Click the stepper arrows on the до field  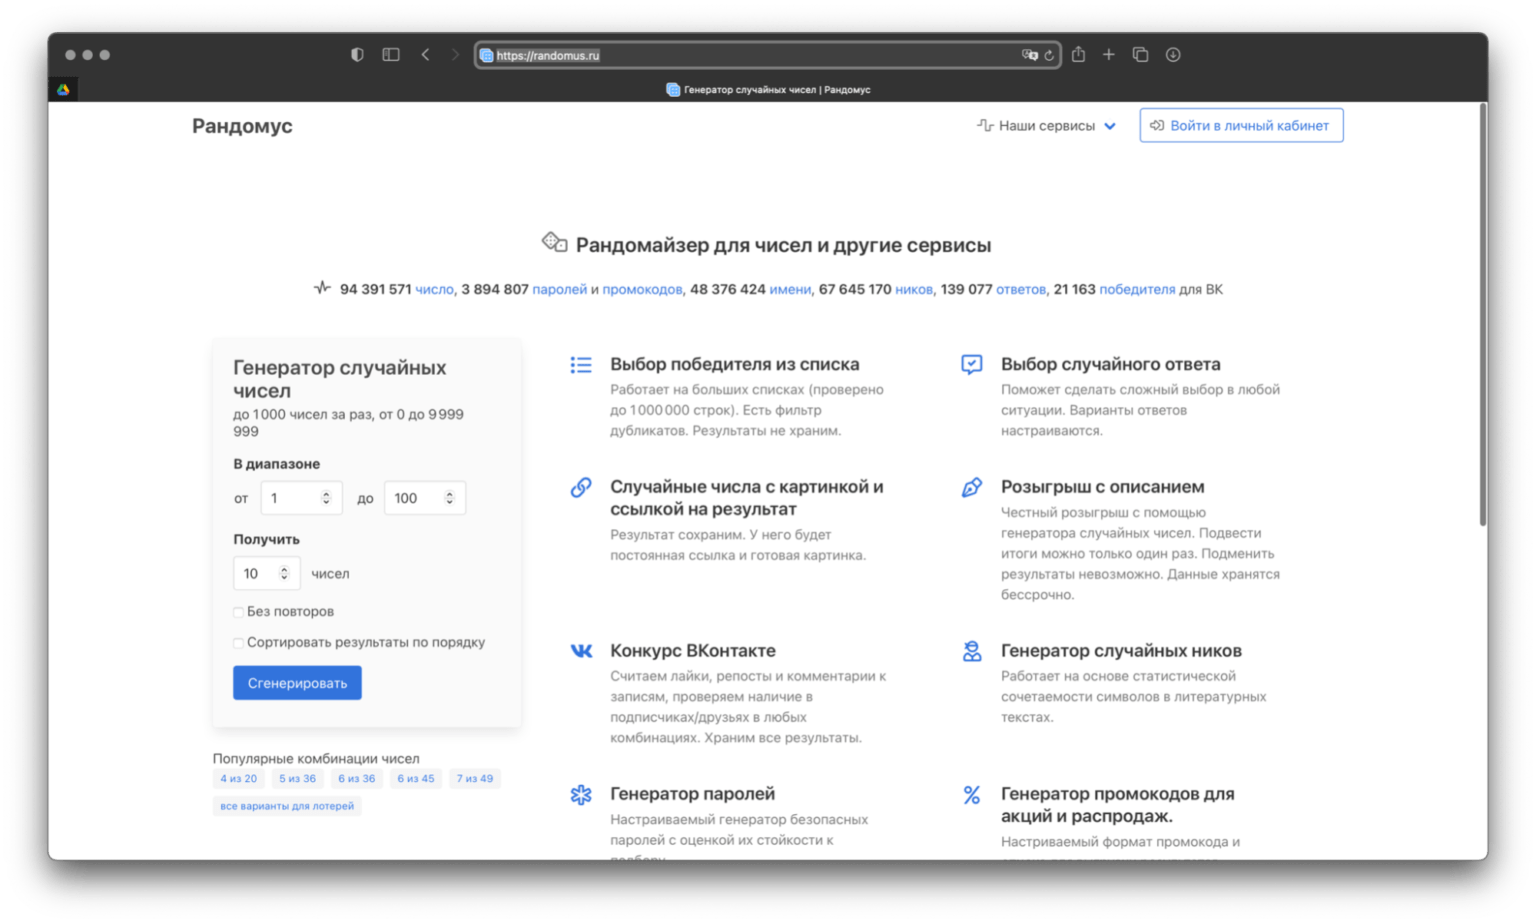click(449, 498)
